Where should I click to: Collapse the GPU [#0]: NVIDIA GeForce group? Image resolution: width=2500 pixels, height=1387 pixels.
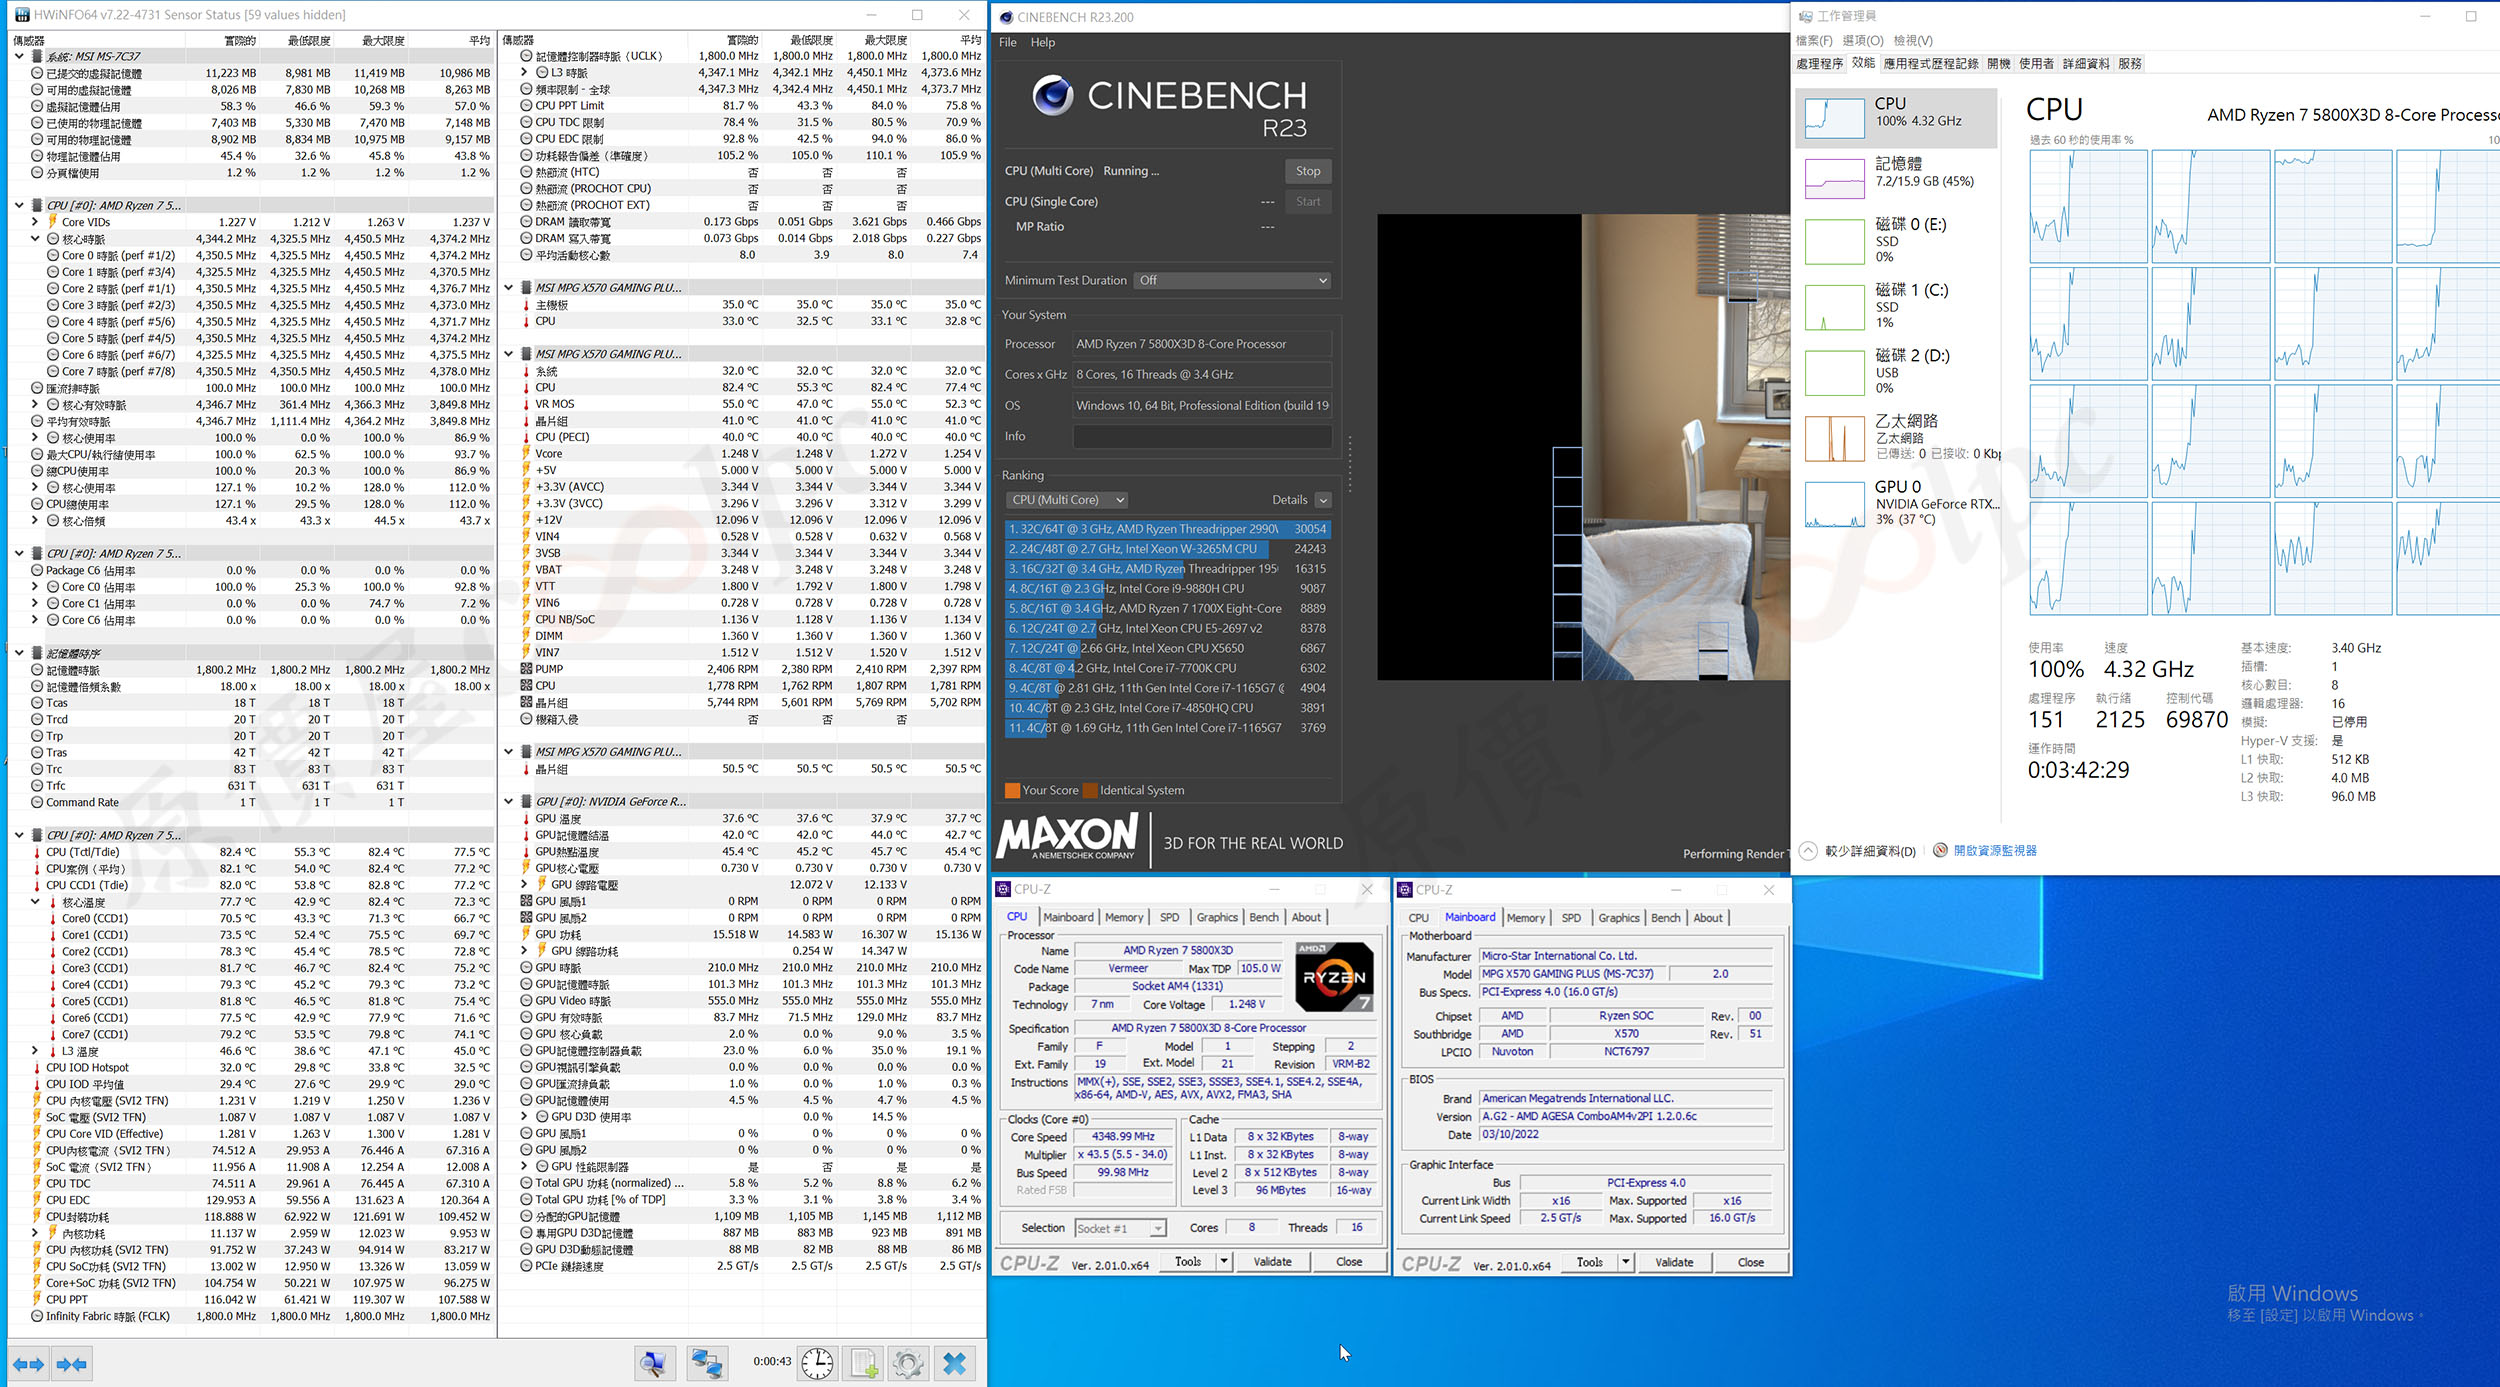(x=509, y=801)
